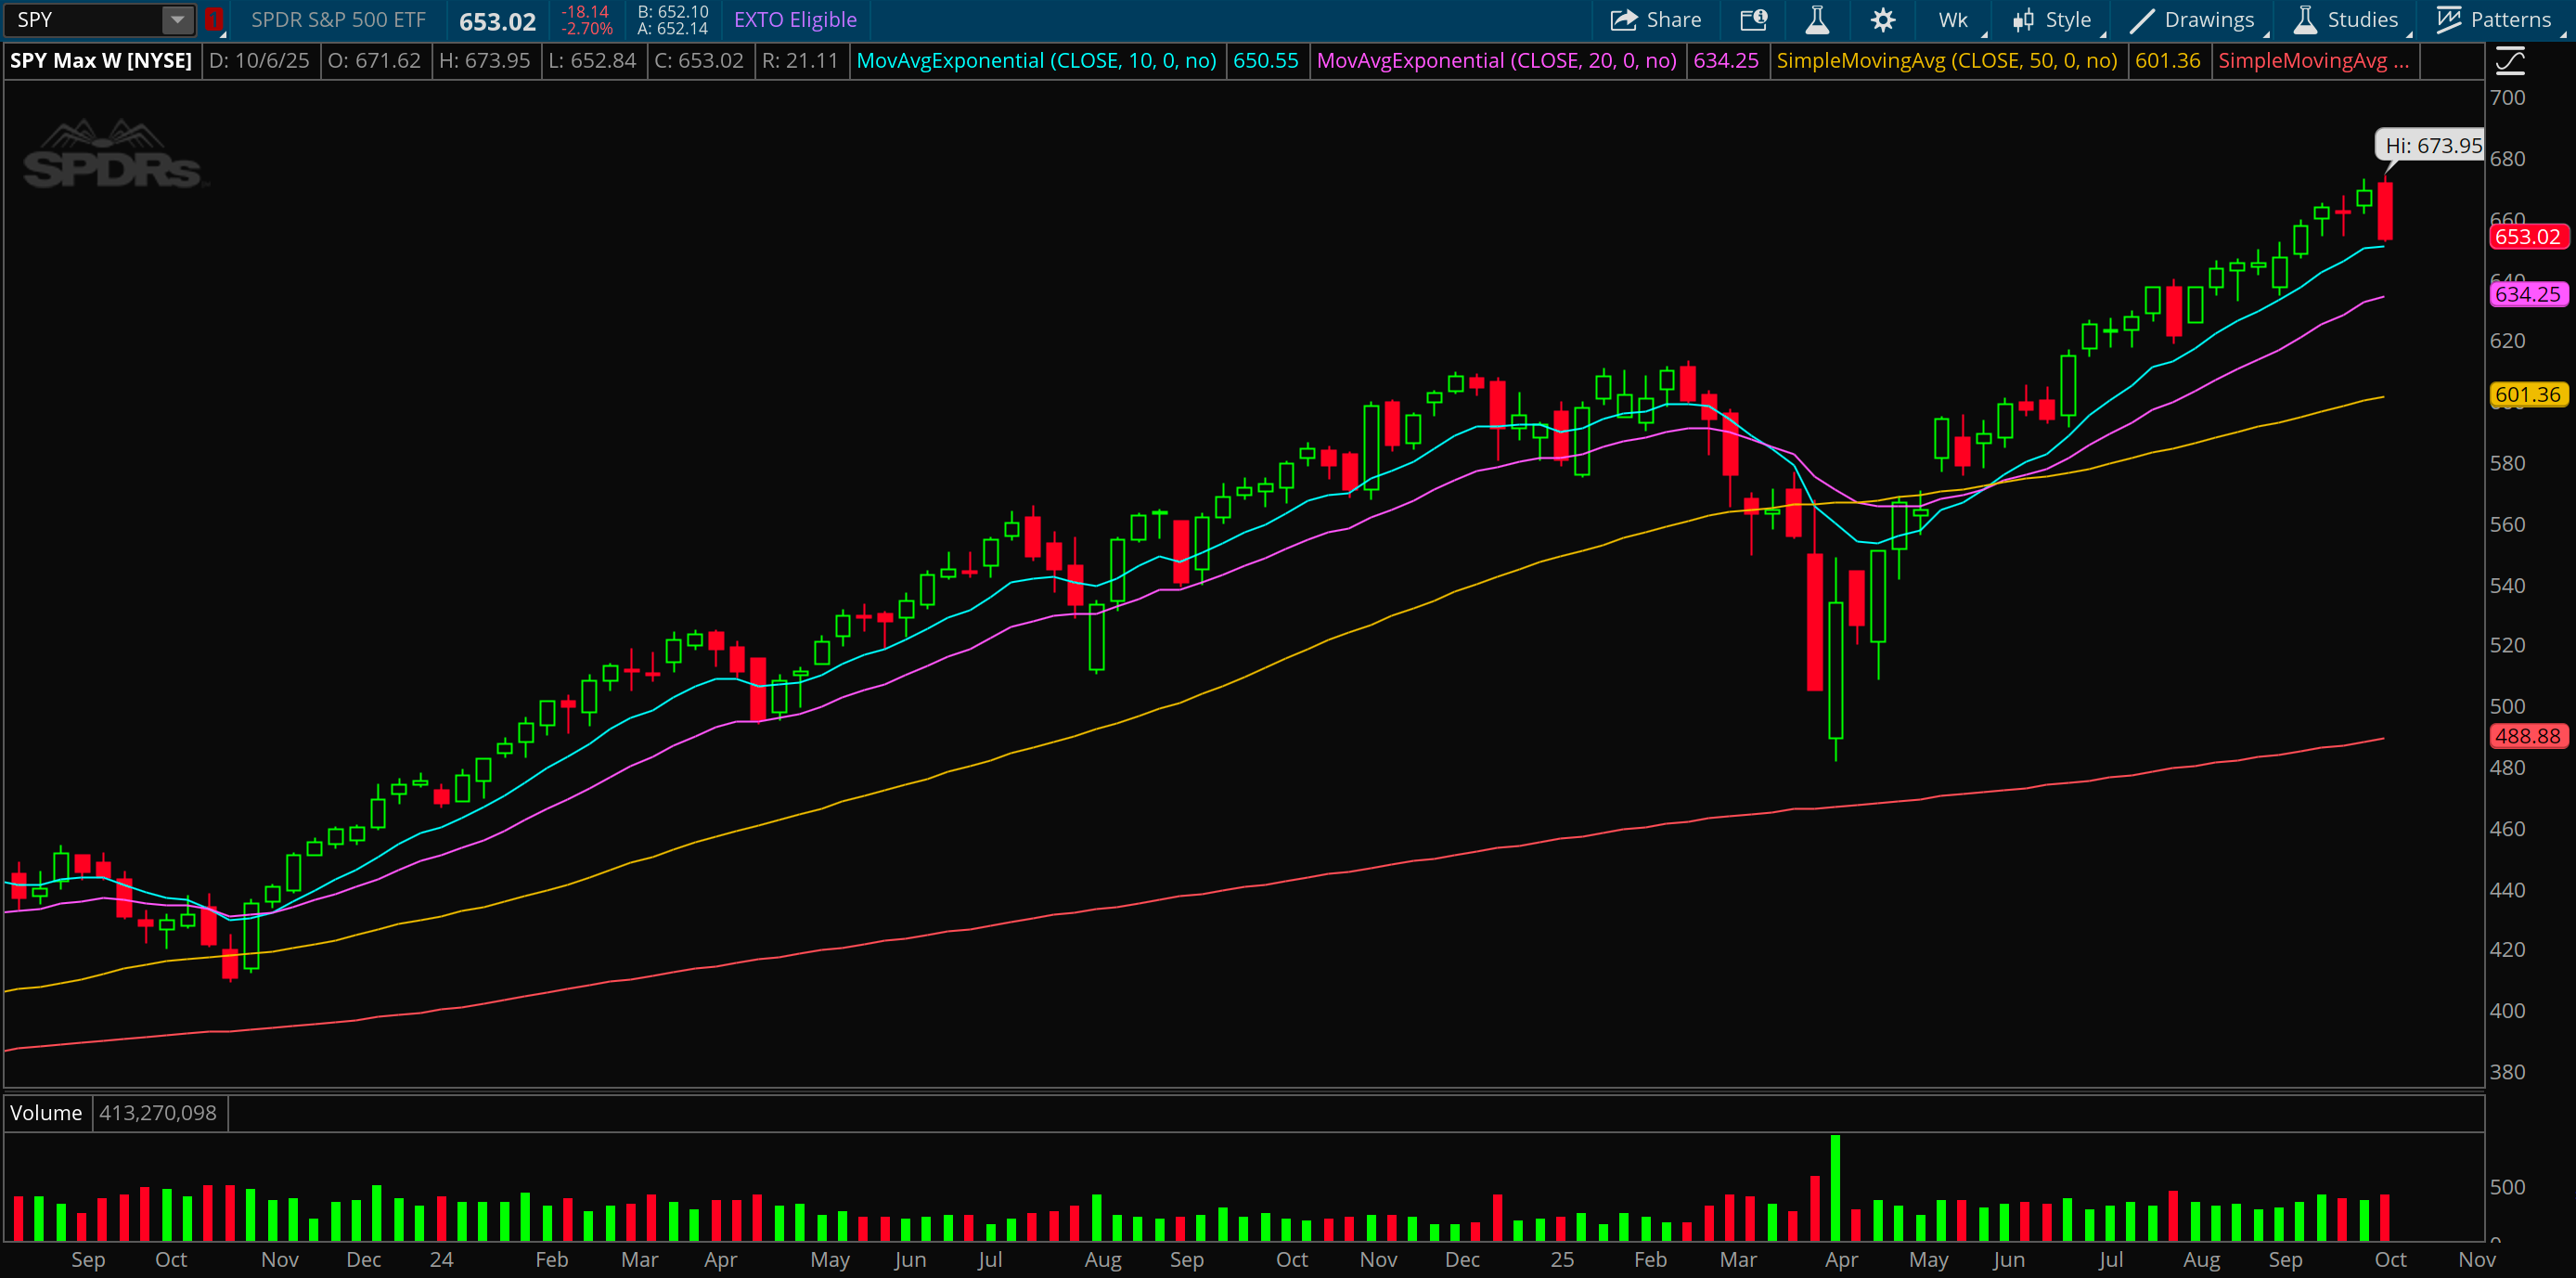Click the red link number 1 badge

coord(214,20)
